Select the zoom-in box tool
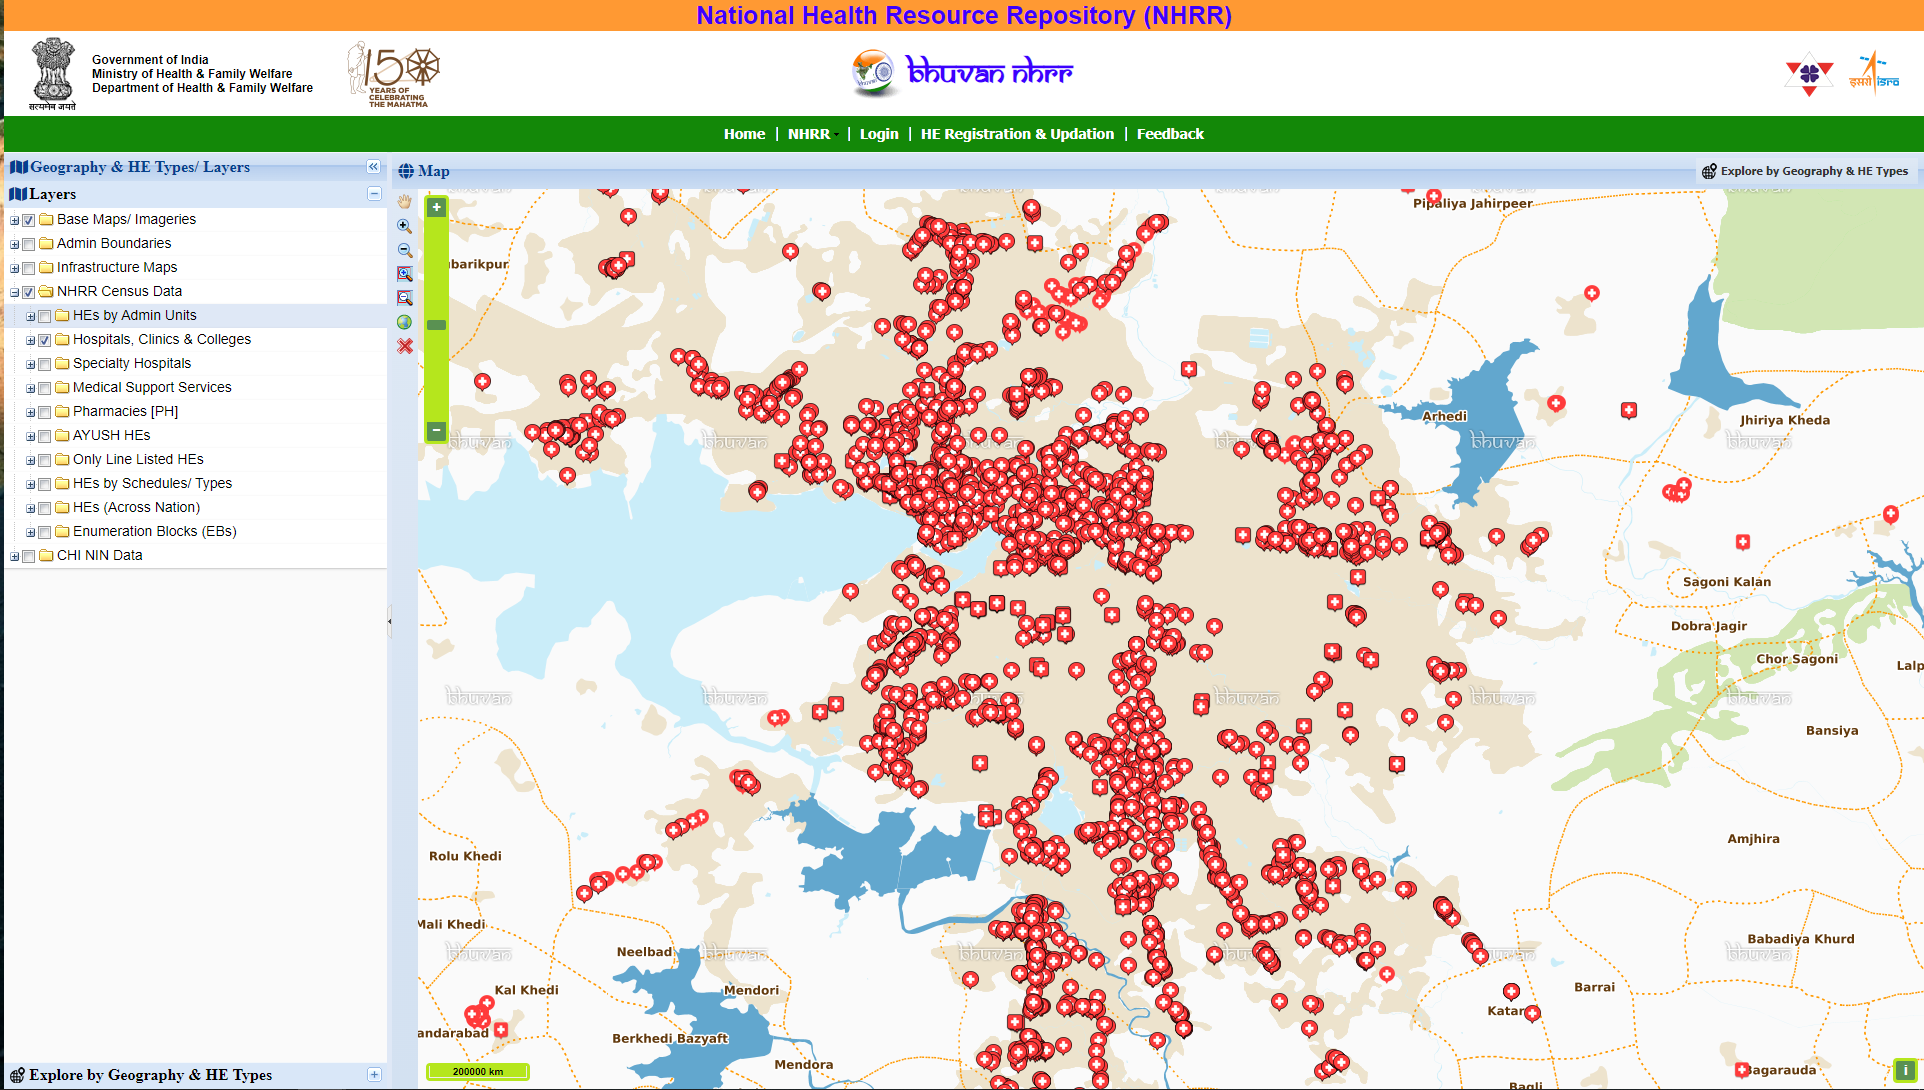The image size is (1924, 1090). tap(405, 274)
